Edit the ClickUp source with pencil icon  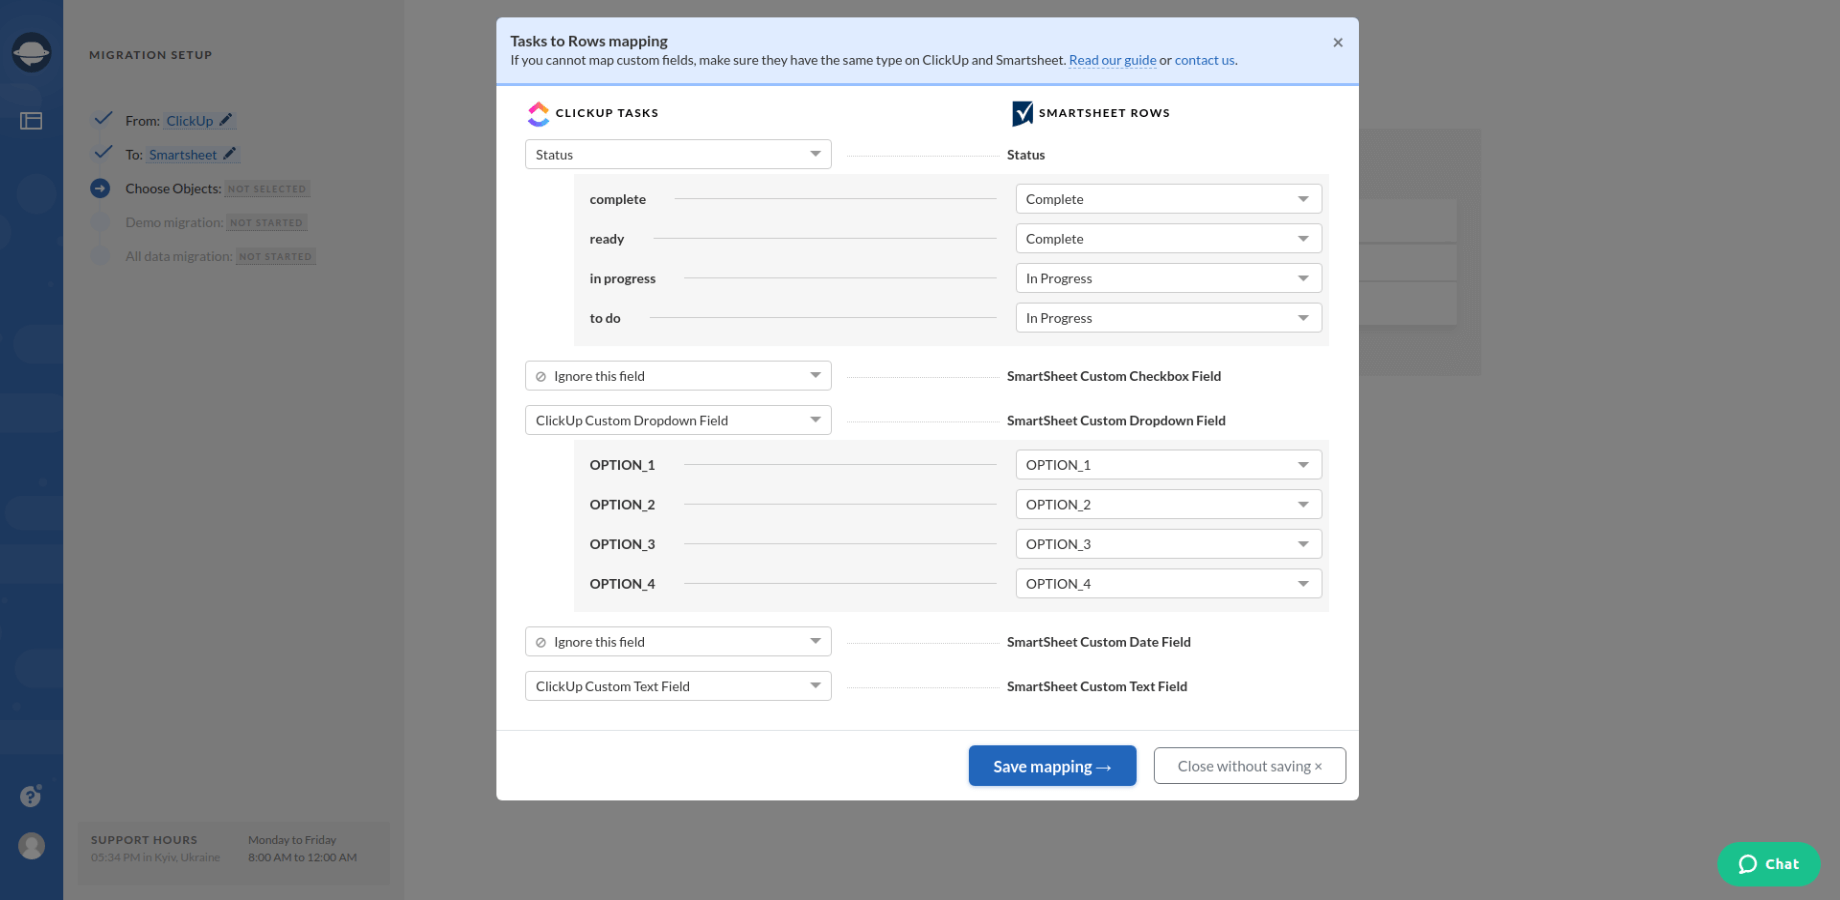[x=226, y=120]
